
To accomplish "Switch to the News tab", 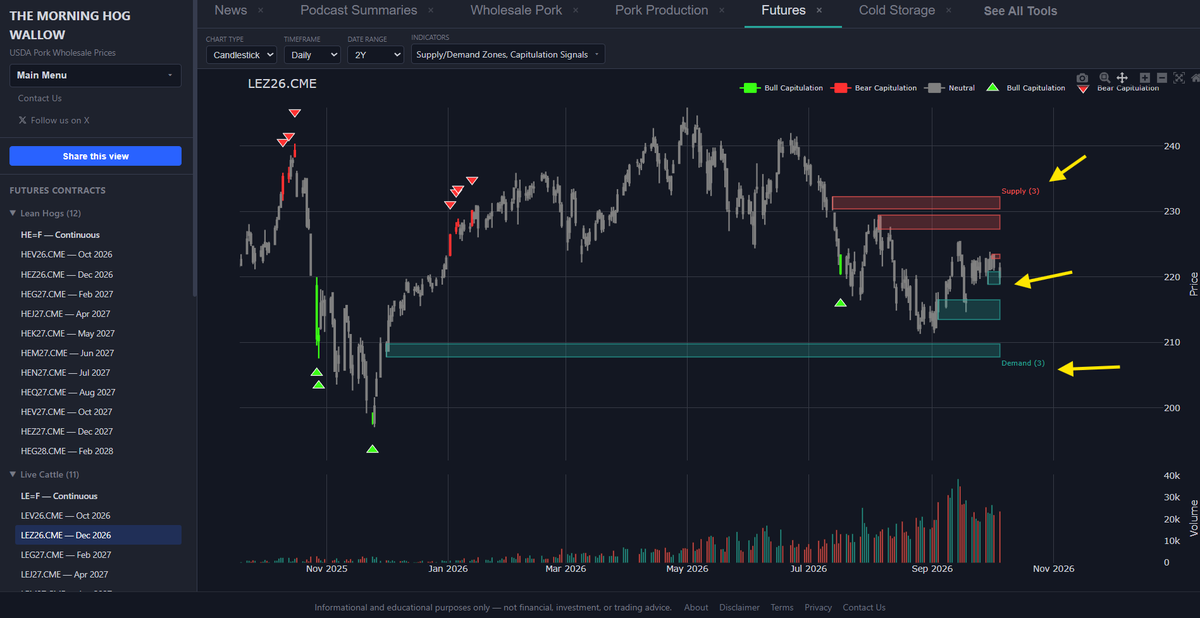I will click(x=230, y=10).
